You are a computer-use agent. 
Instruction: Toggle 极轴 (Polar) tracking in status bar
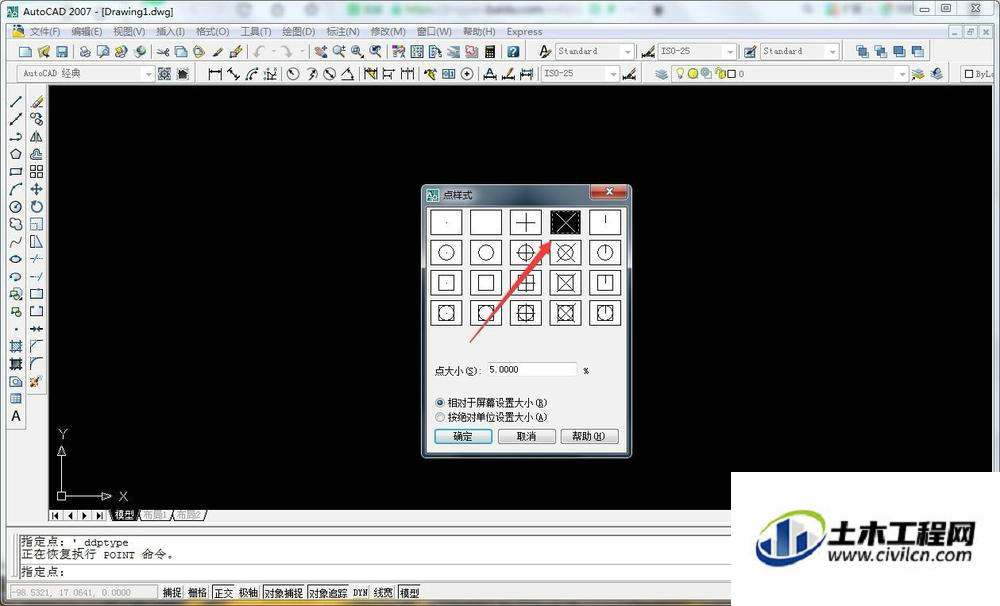click(x=248, y=593)
